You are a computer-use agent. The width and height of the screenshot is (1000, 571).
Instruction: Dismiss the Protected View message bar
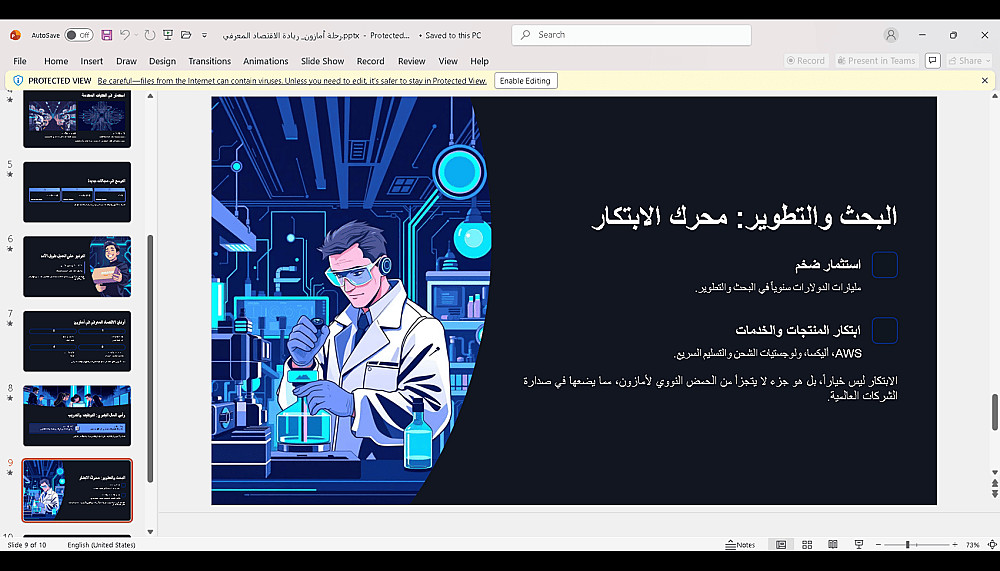[985, 81]
